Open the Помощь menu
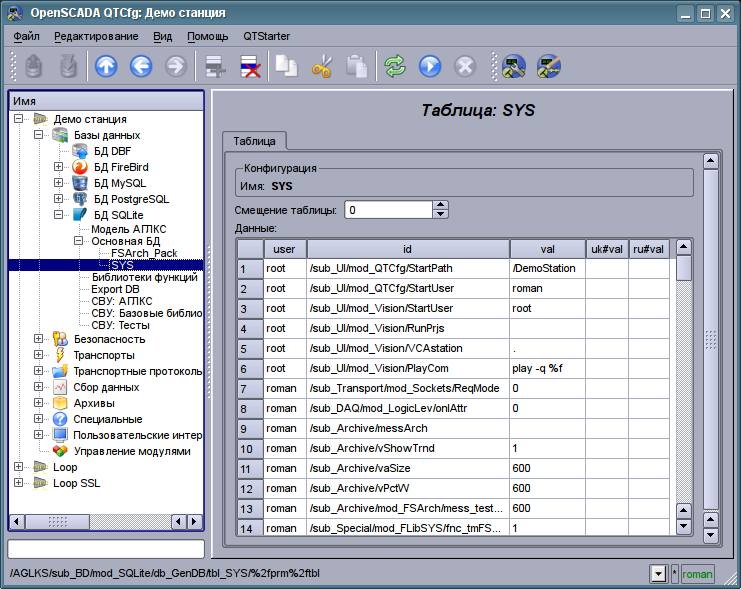The image size is (741, 589). [207, 36]
